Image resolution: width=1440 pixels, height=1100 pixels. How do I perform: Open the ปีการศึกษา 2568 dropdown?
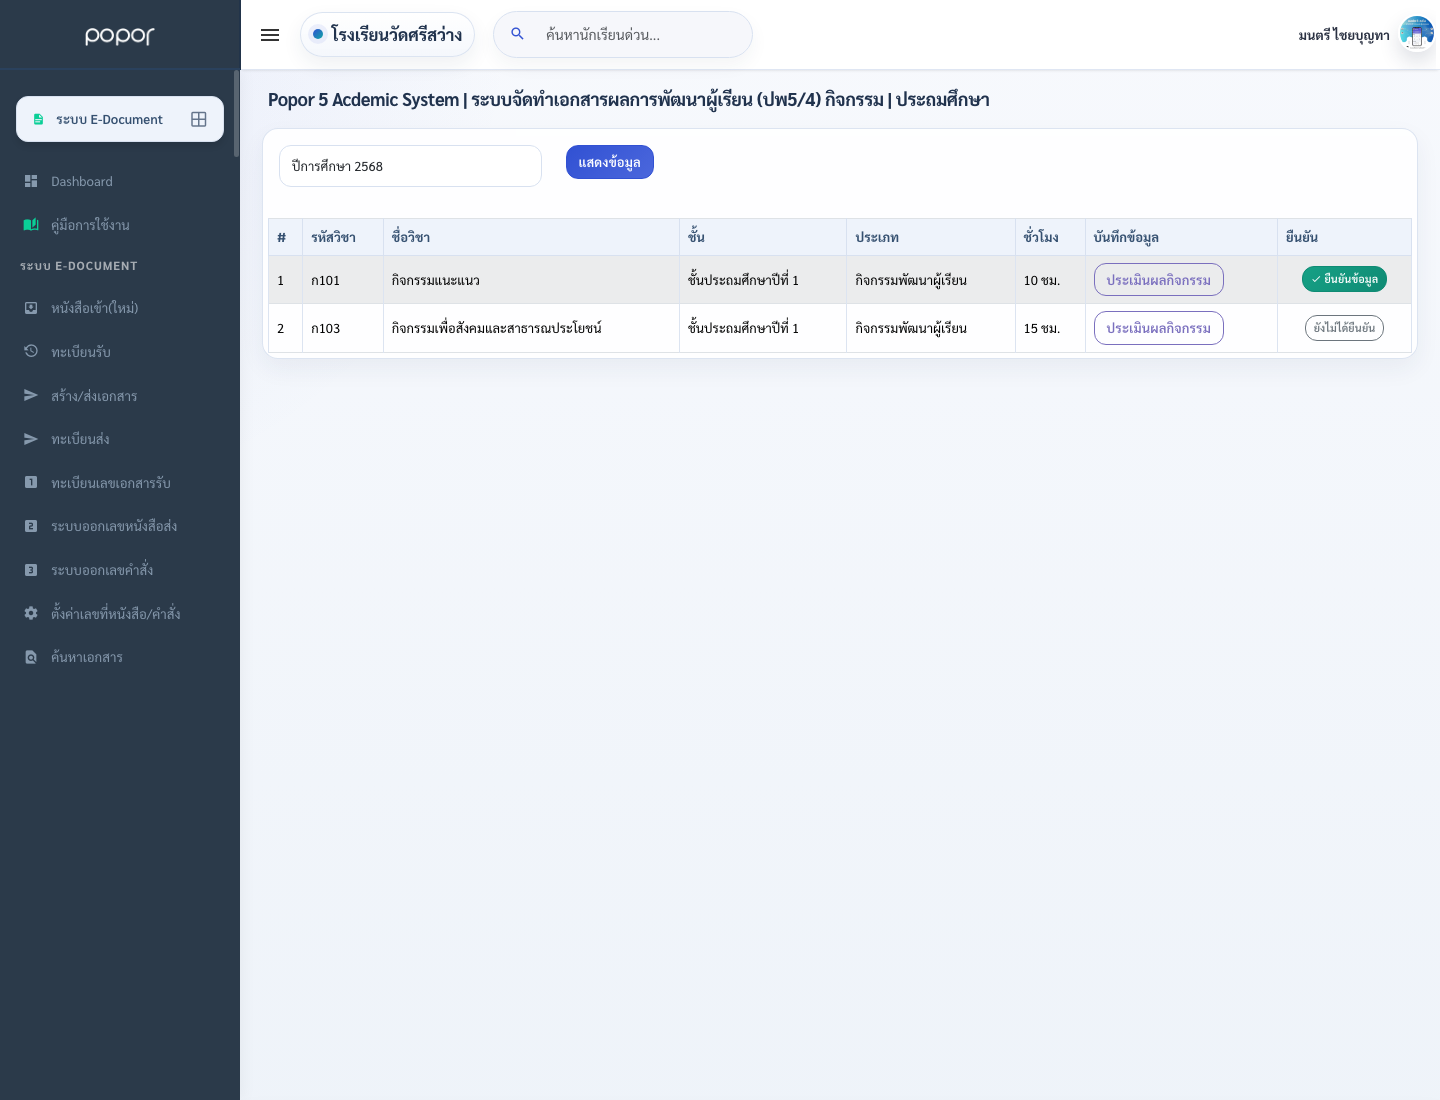click(x=410, y=166)
